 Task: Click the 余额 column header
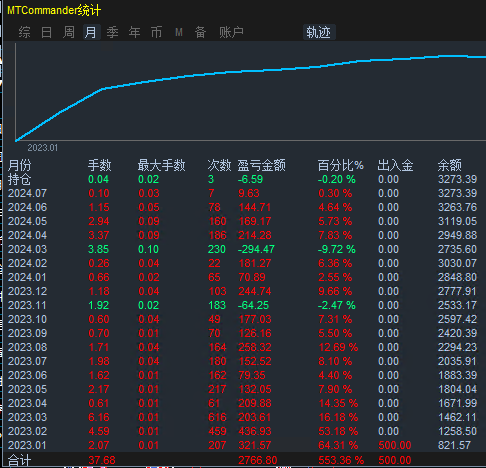click(450, 165)
